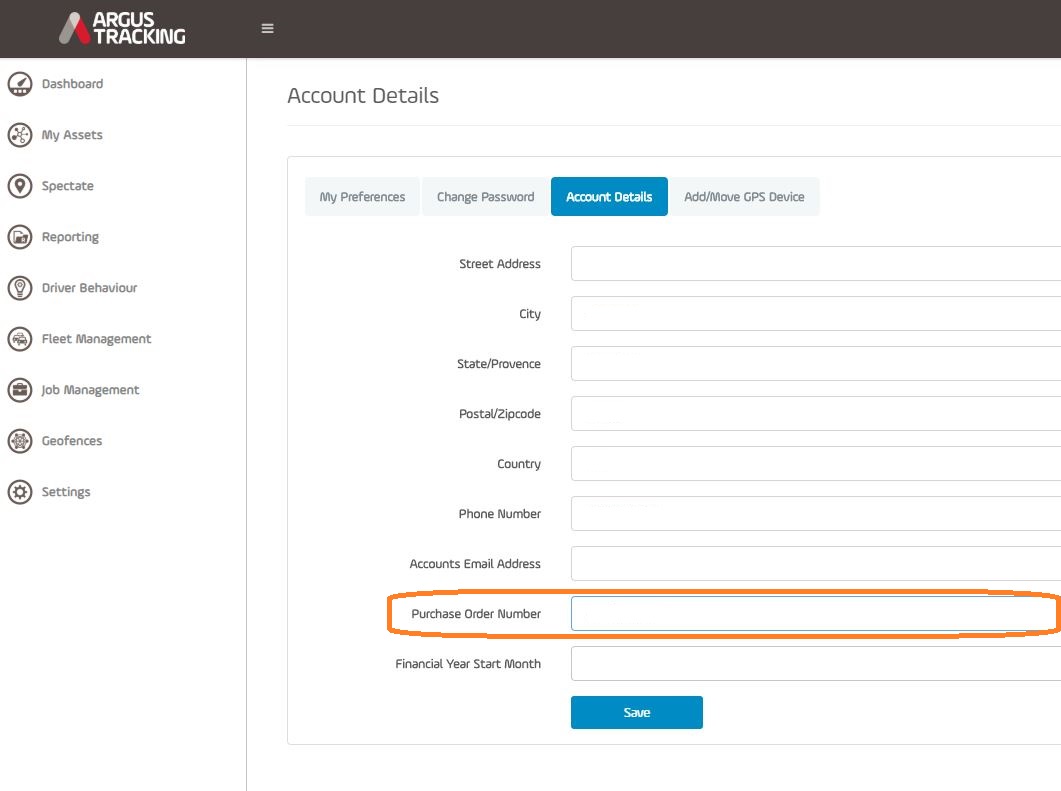The height and width of the screenshot is (791, 1061).
Task: Click the Phone Number field
Action: pyautogui.click(x=815, y=514)
